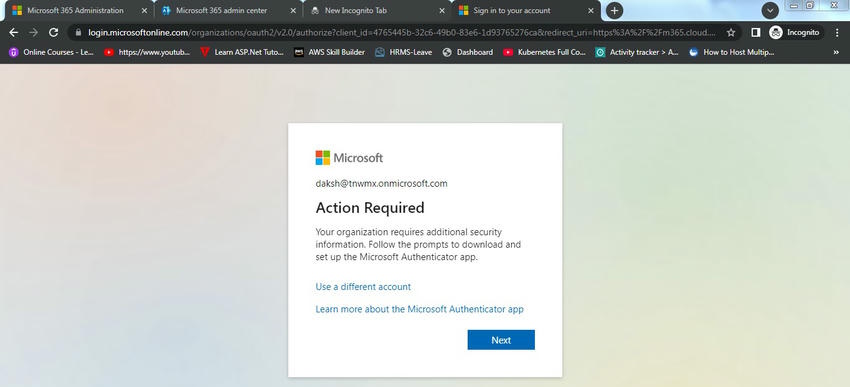This screenshot has height=387, width=850.
Task: Open the Dashboard bookmark
Action: (x=468, y=53)
